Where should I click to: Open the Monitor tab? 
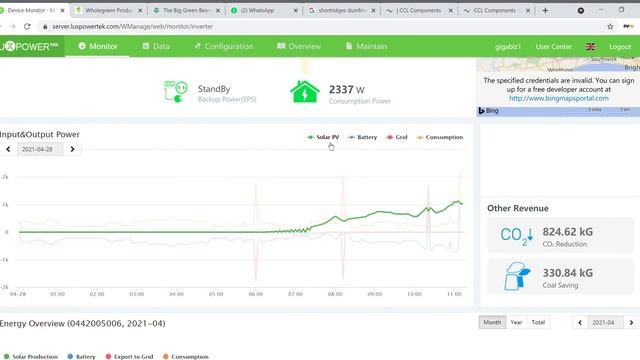point(98,46)
